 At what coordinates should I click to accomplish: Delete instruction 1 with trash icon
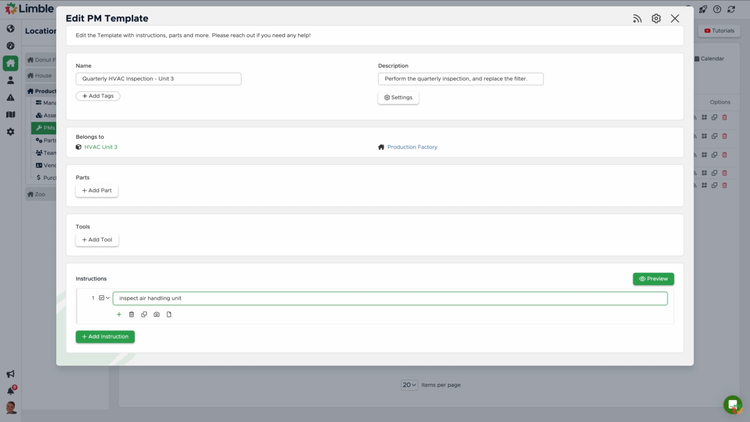point(132,314)
